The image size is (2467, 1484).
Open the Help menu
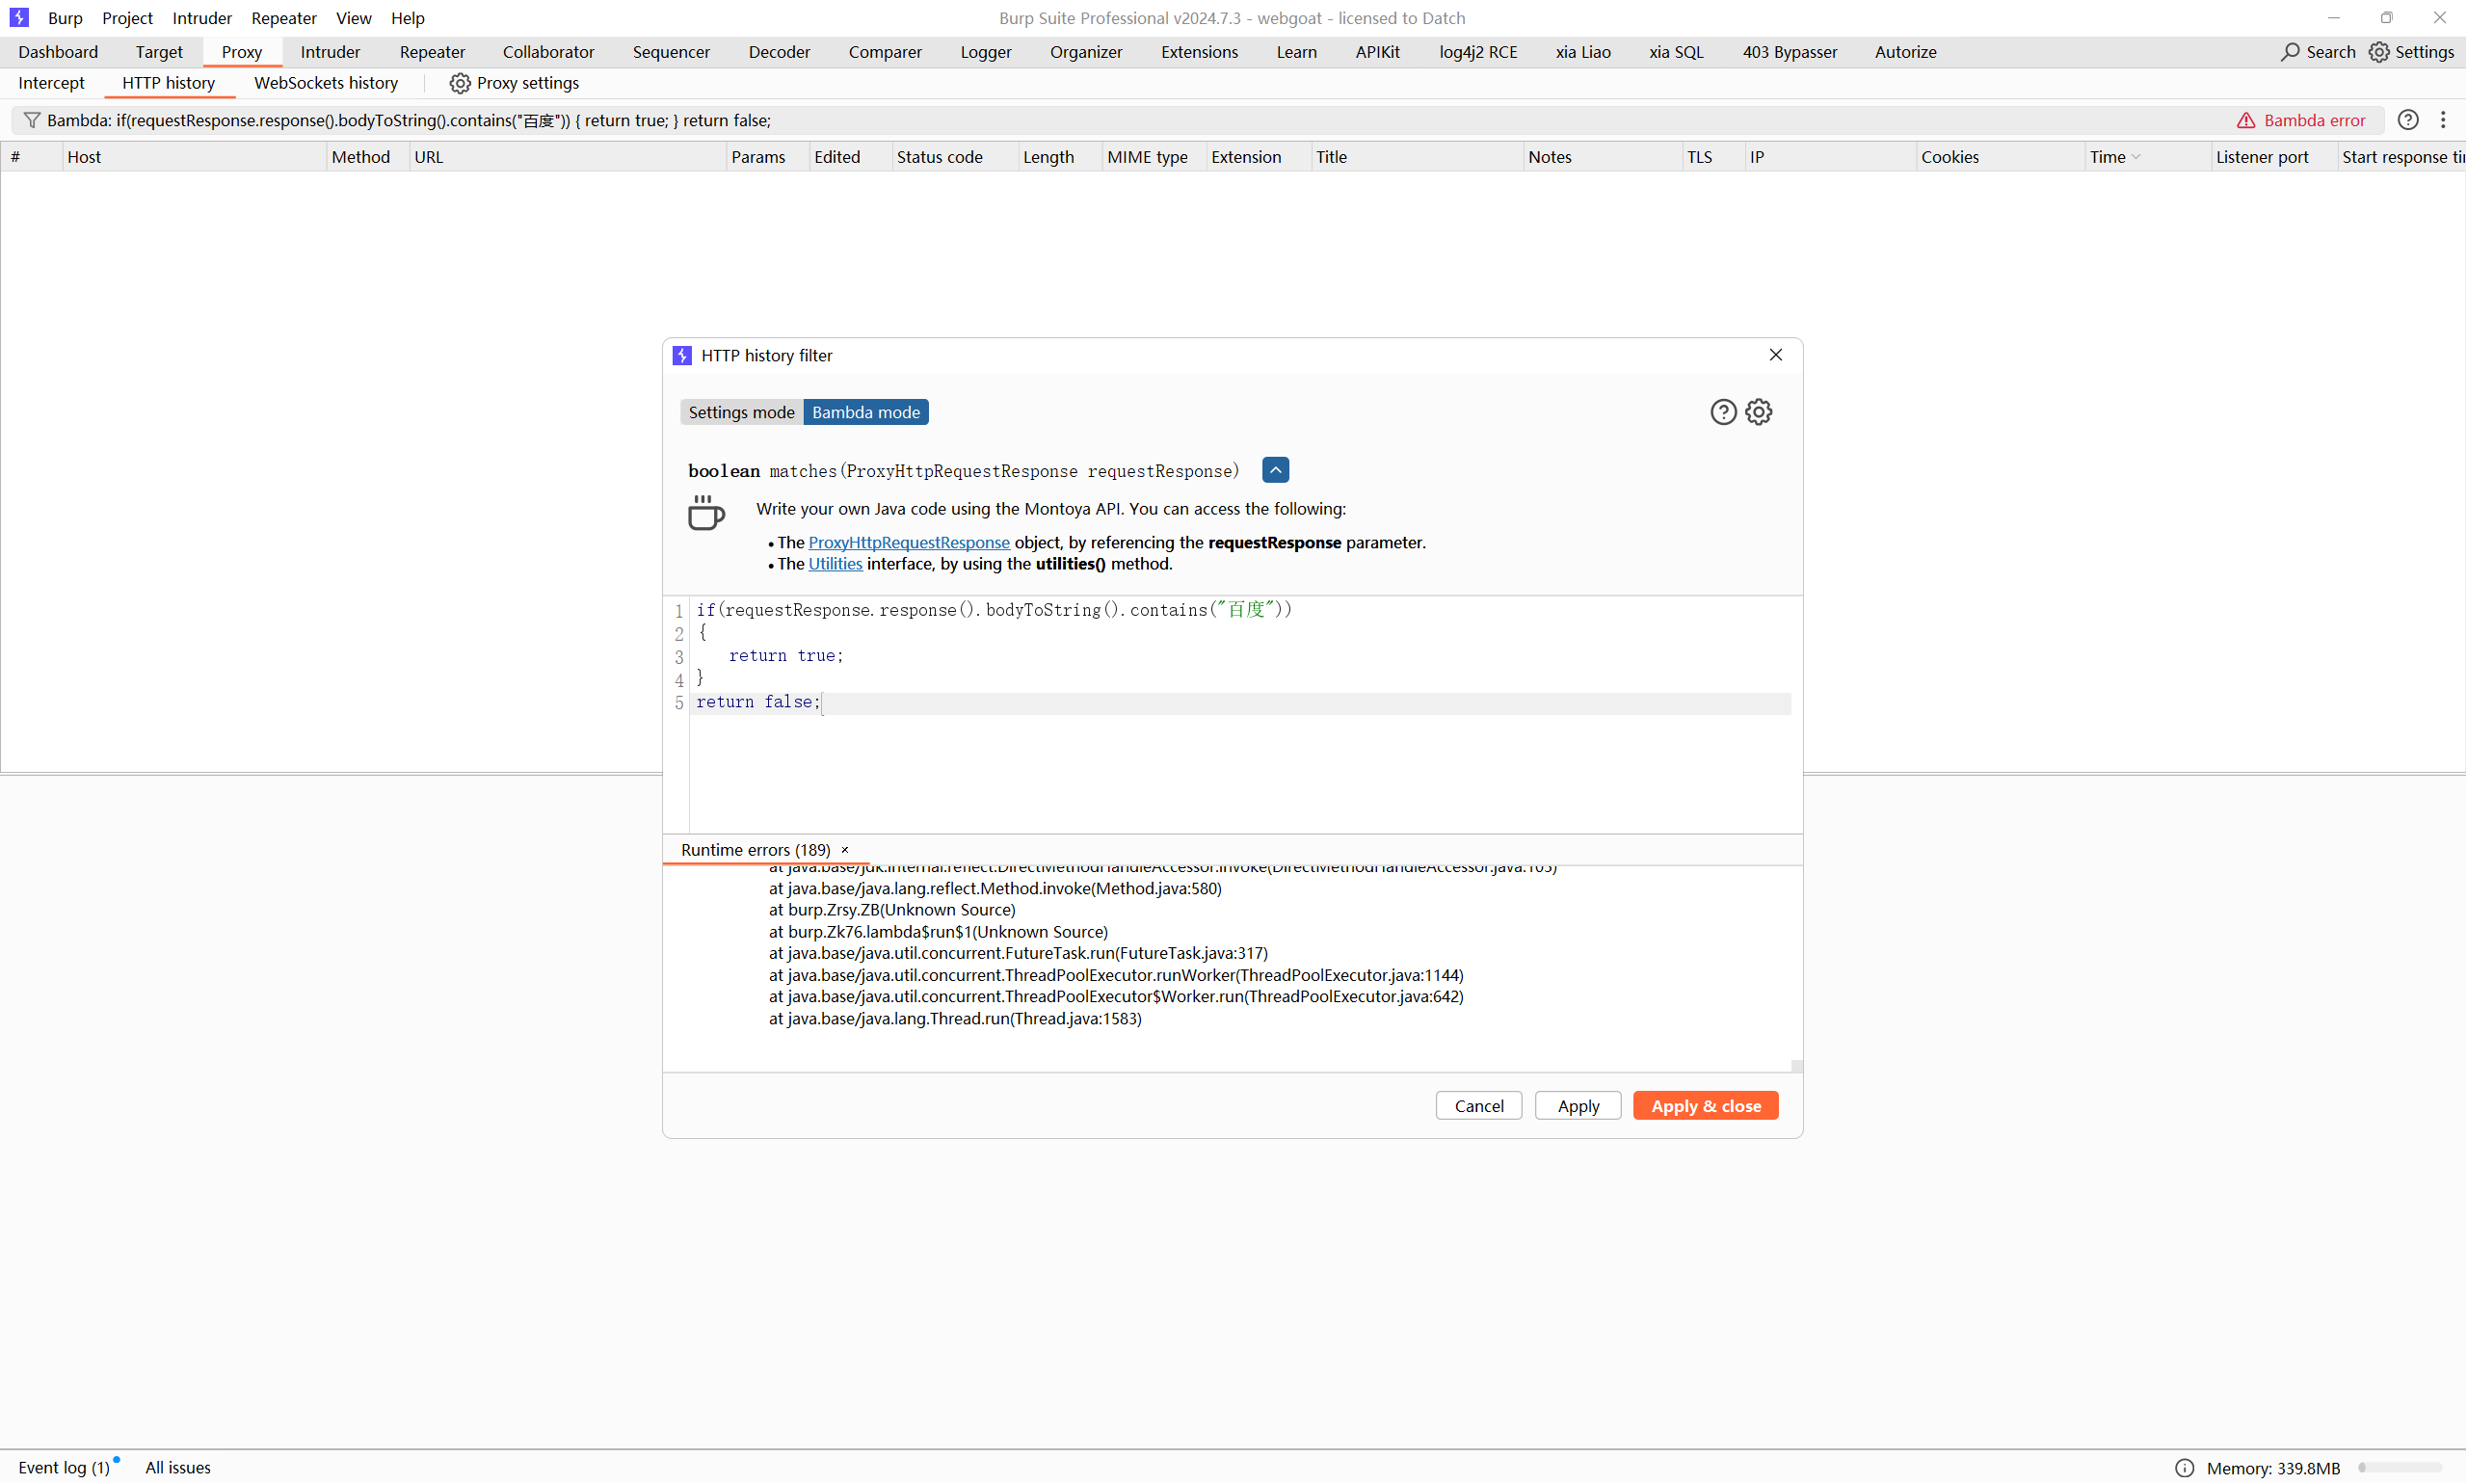(408, 18)
